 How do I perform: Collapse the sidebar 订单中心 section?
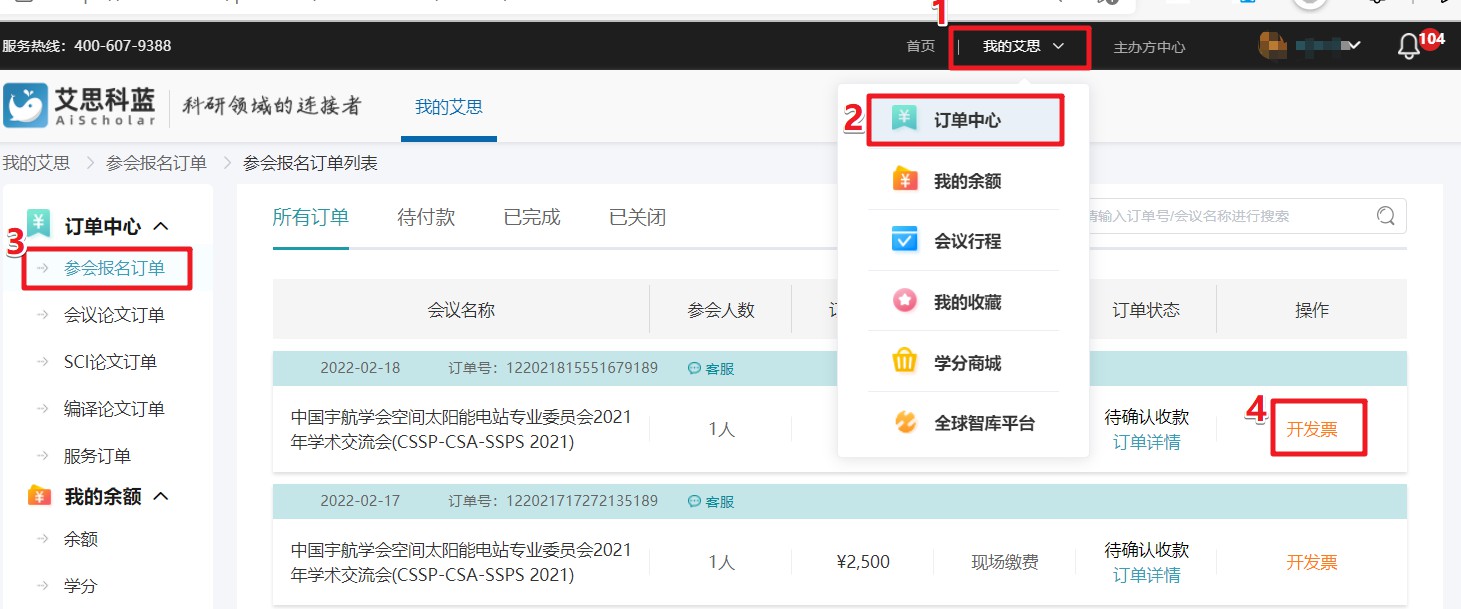(x=160, y=227)
